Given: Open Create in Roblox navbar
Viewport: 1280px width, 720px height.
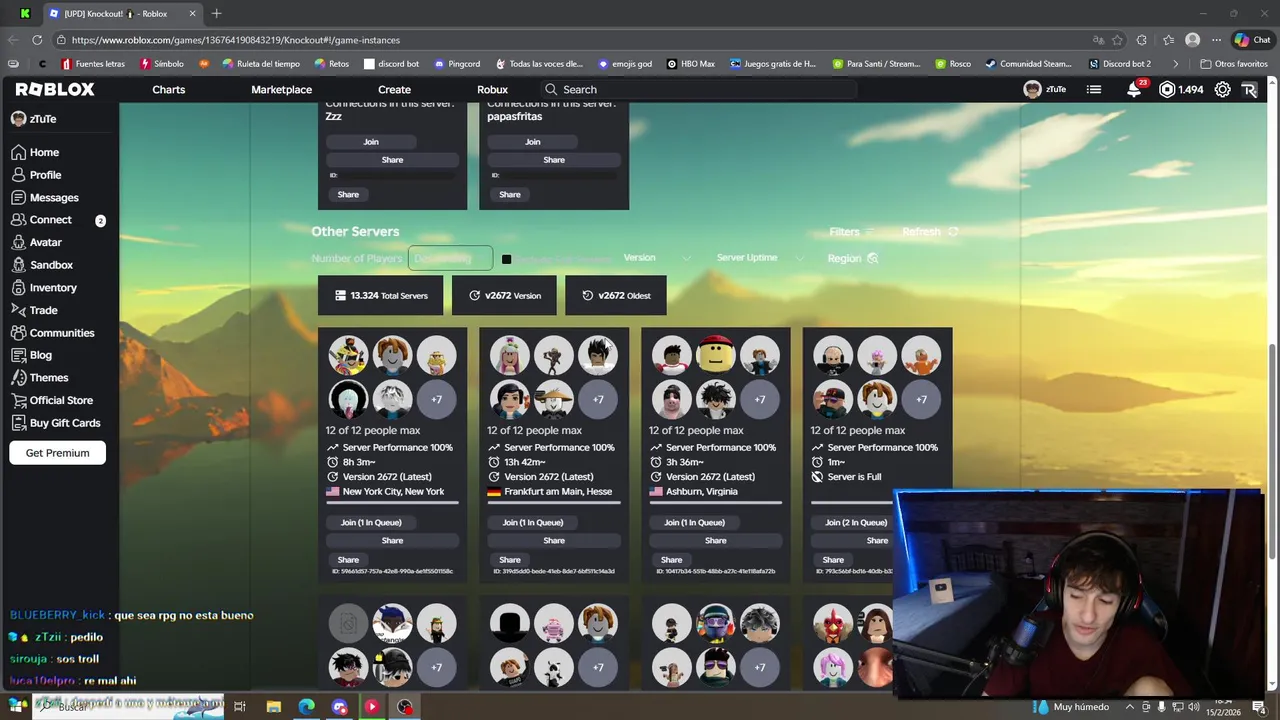Looking at the screenshot, I should (x=394, y=89).
